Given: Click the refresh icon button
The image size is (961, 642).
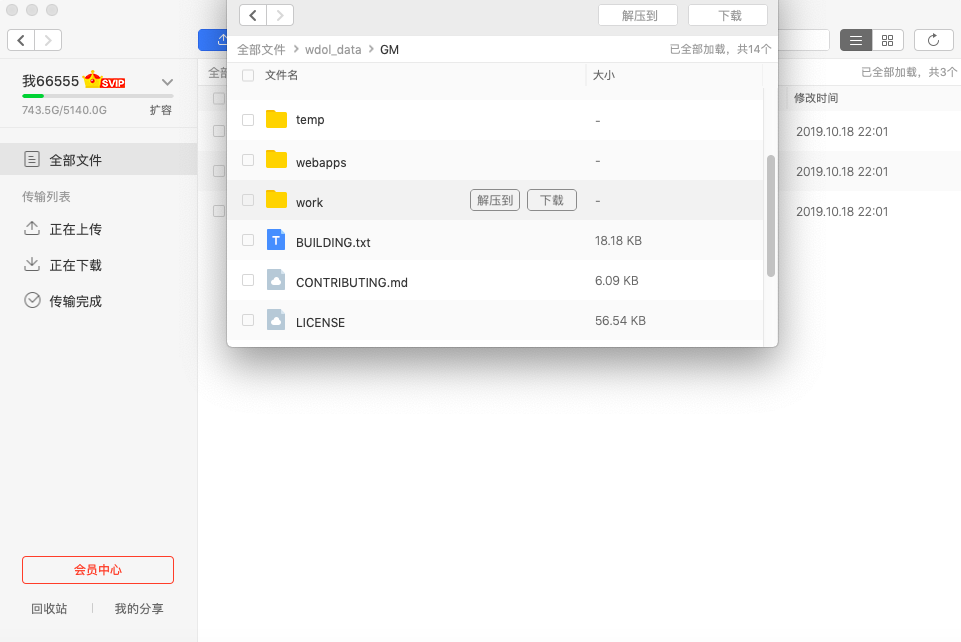Looking at the screenshot, I should point(933,40).
